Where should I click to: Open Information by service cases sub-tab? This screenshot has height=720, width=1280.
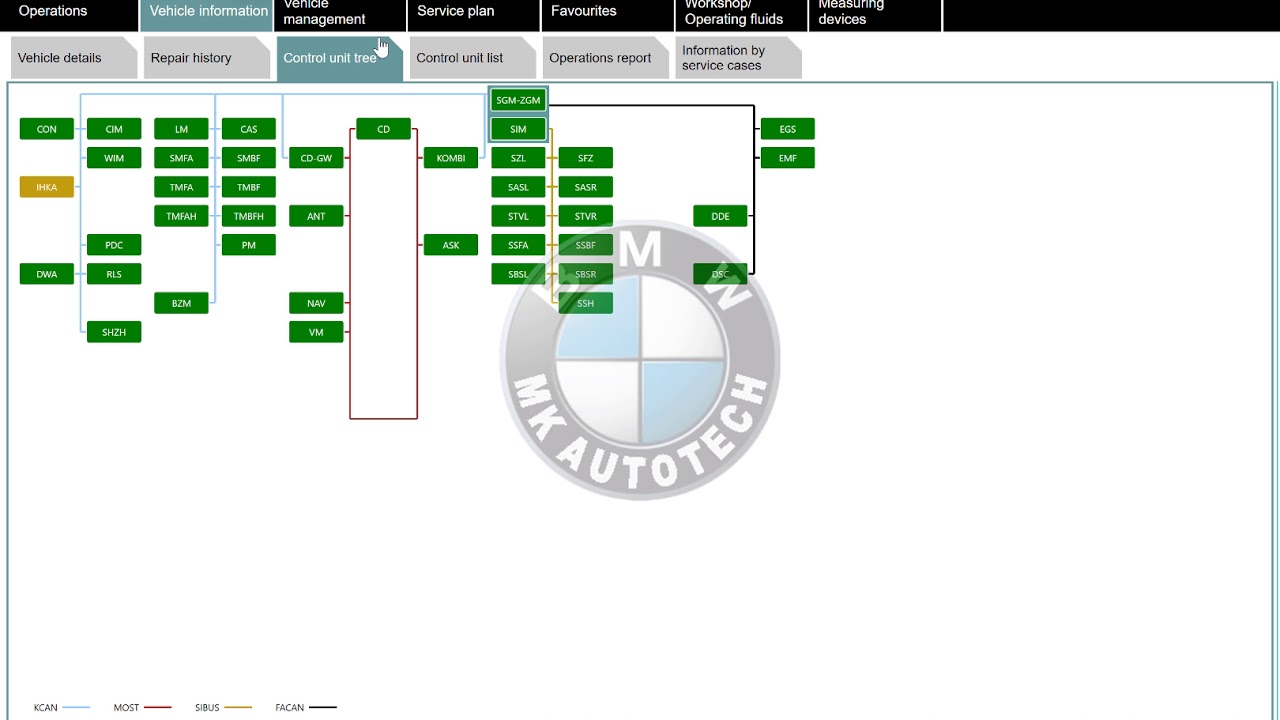pyautogui.click(x=739, y=58)
